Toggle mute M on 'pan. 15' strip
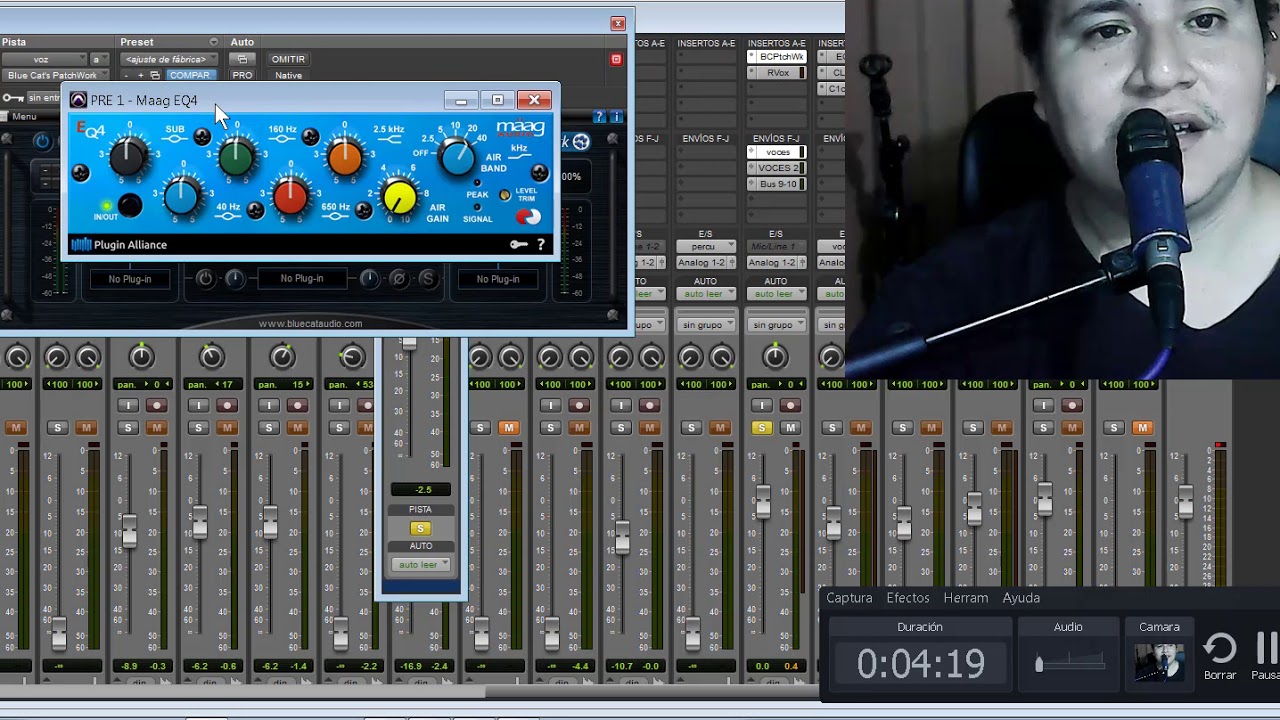 (297, 428)
